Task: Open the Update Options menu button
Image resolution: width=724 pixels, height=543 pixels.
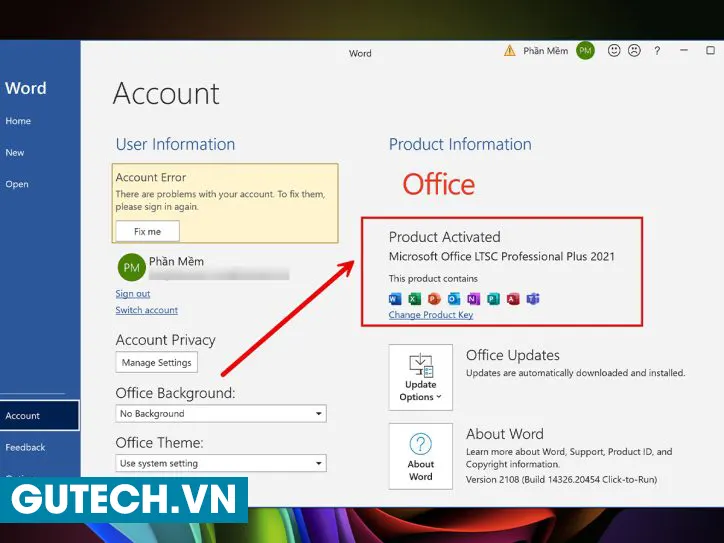Action: click(421, 377)
